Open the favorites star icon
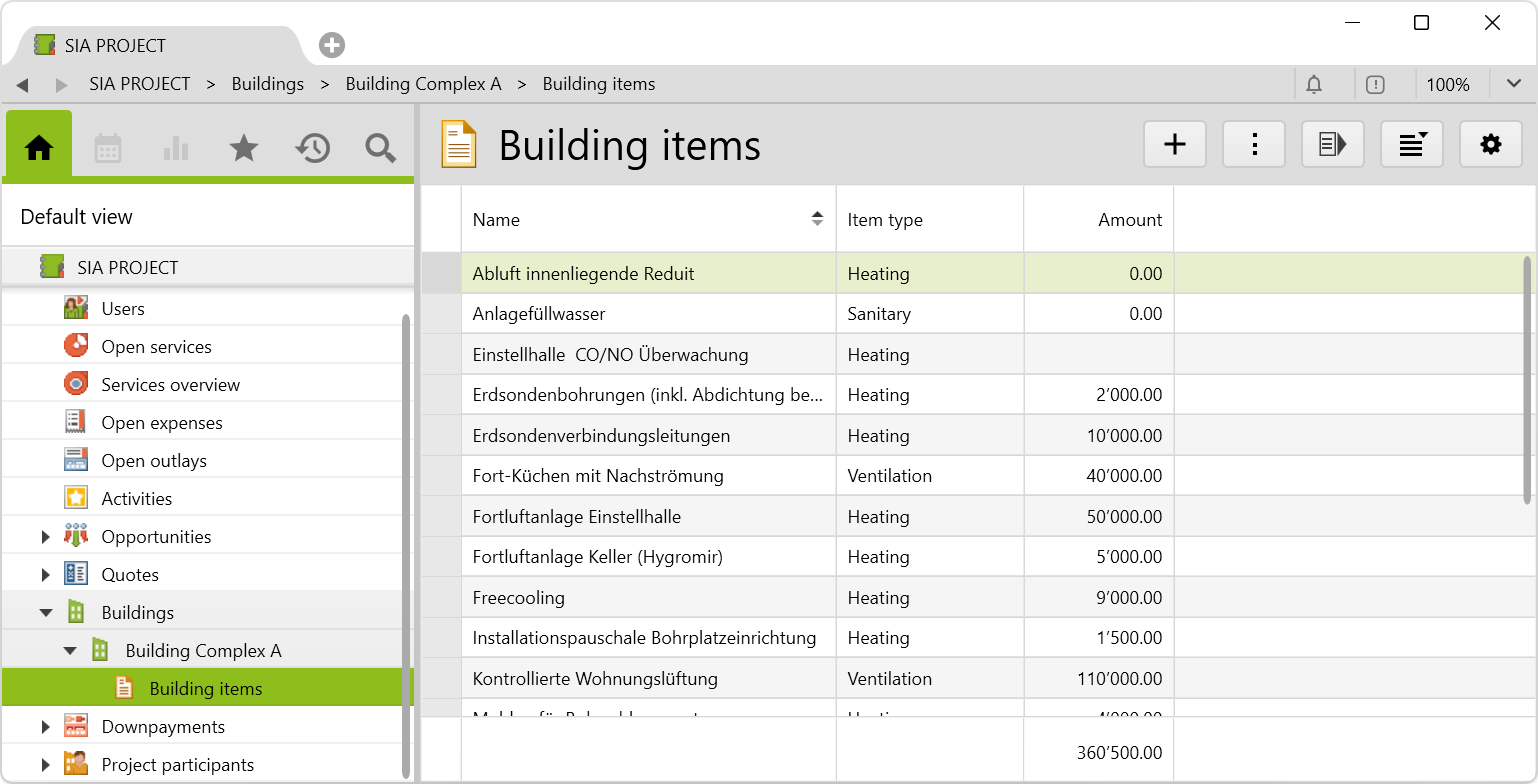The height and width of the screenshot is (784, 1538). point(244,148)
